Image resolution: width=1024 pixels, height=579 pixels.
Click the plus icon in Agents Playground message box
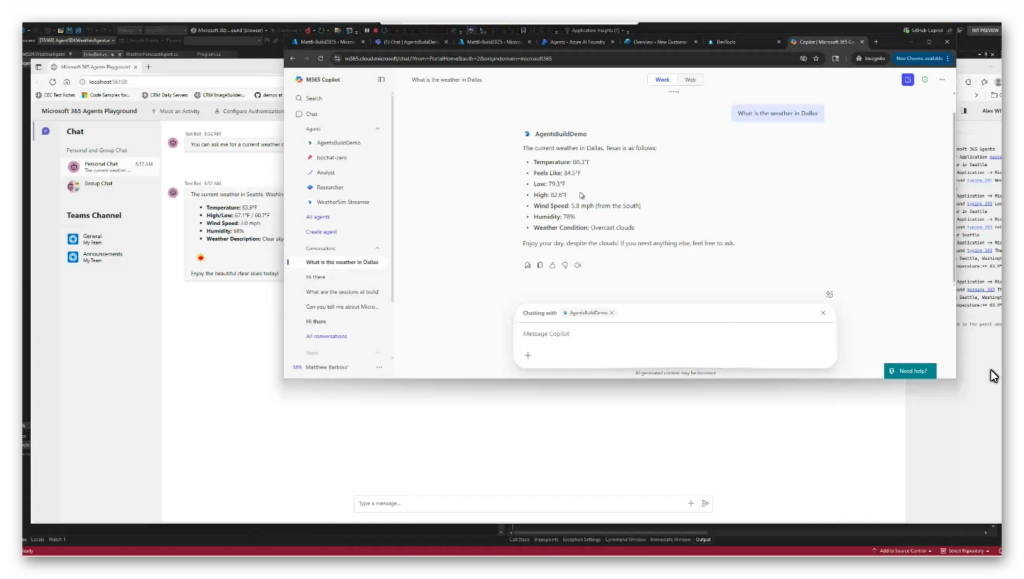(x=690, y=503)
